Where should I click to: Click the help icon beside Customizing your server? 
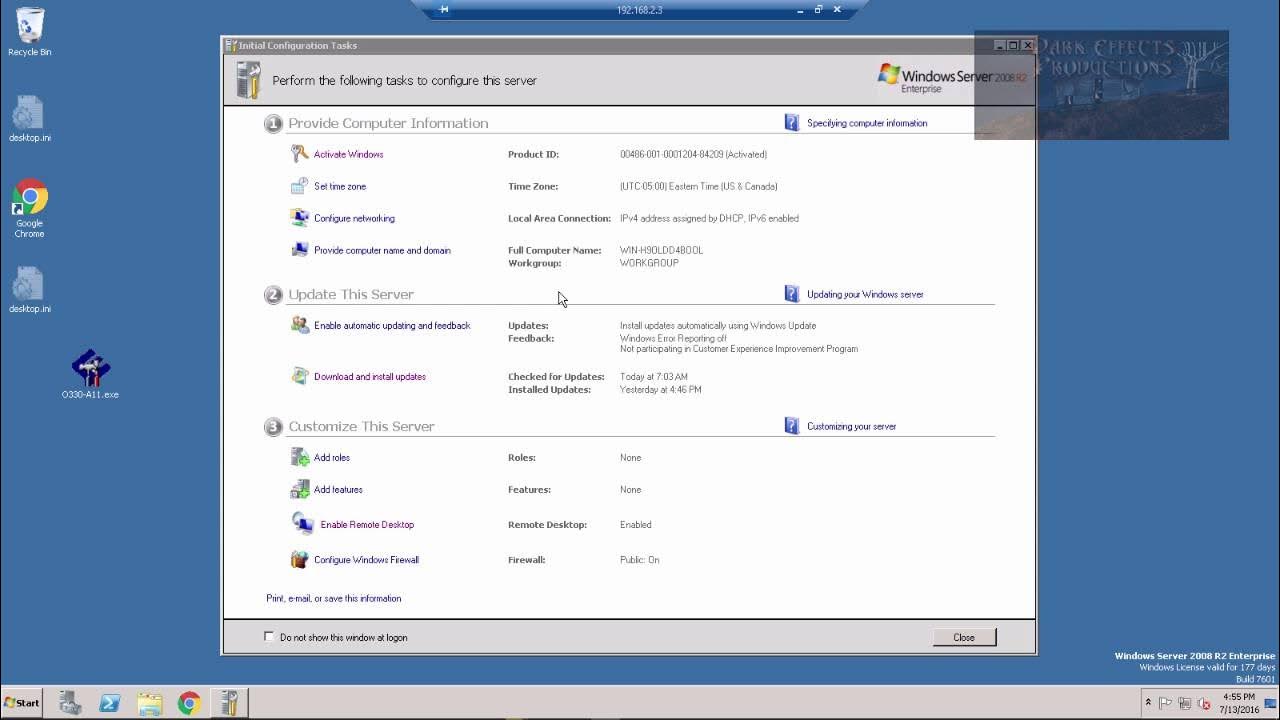pos(792,426)
